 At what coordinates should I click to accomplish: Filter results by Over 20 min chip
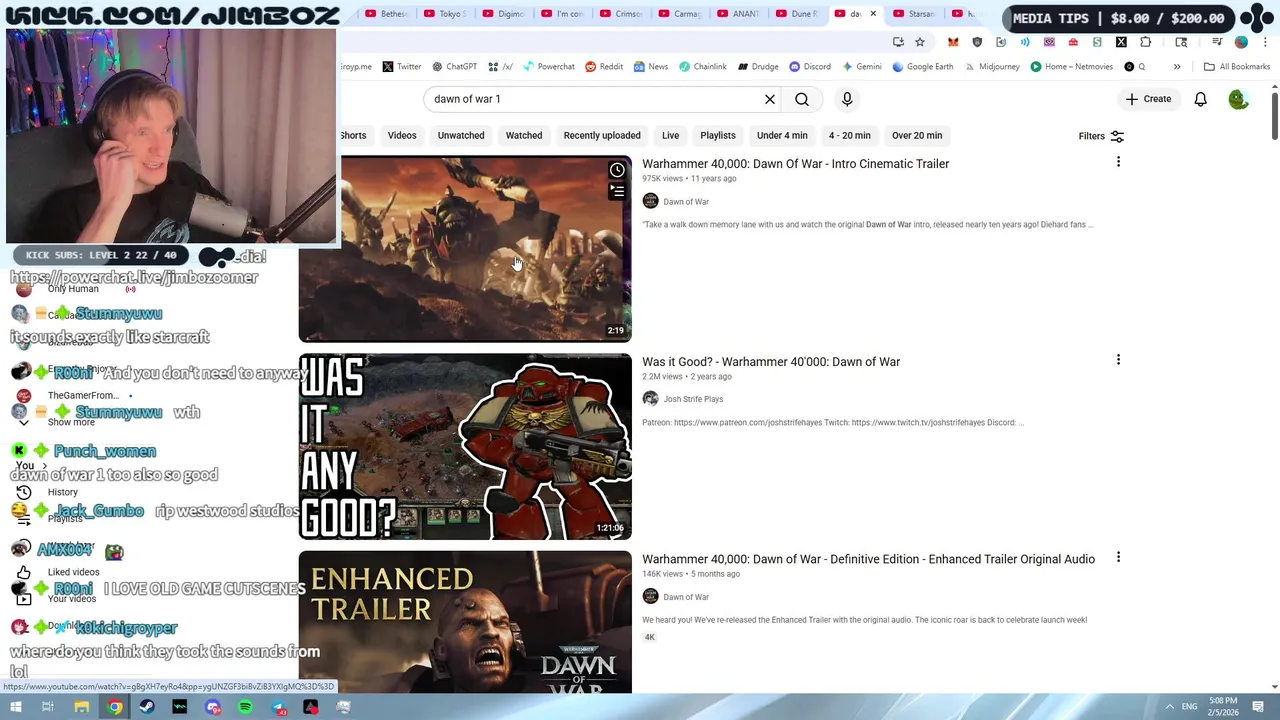click(917, 135)
